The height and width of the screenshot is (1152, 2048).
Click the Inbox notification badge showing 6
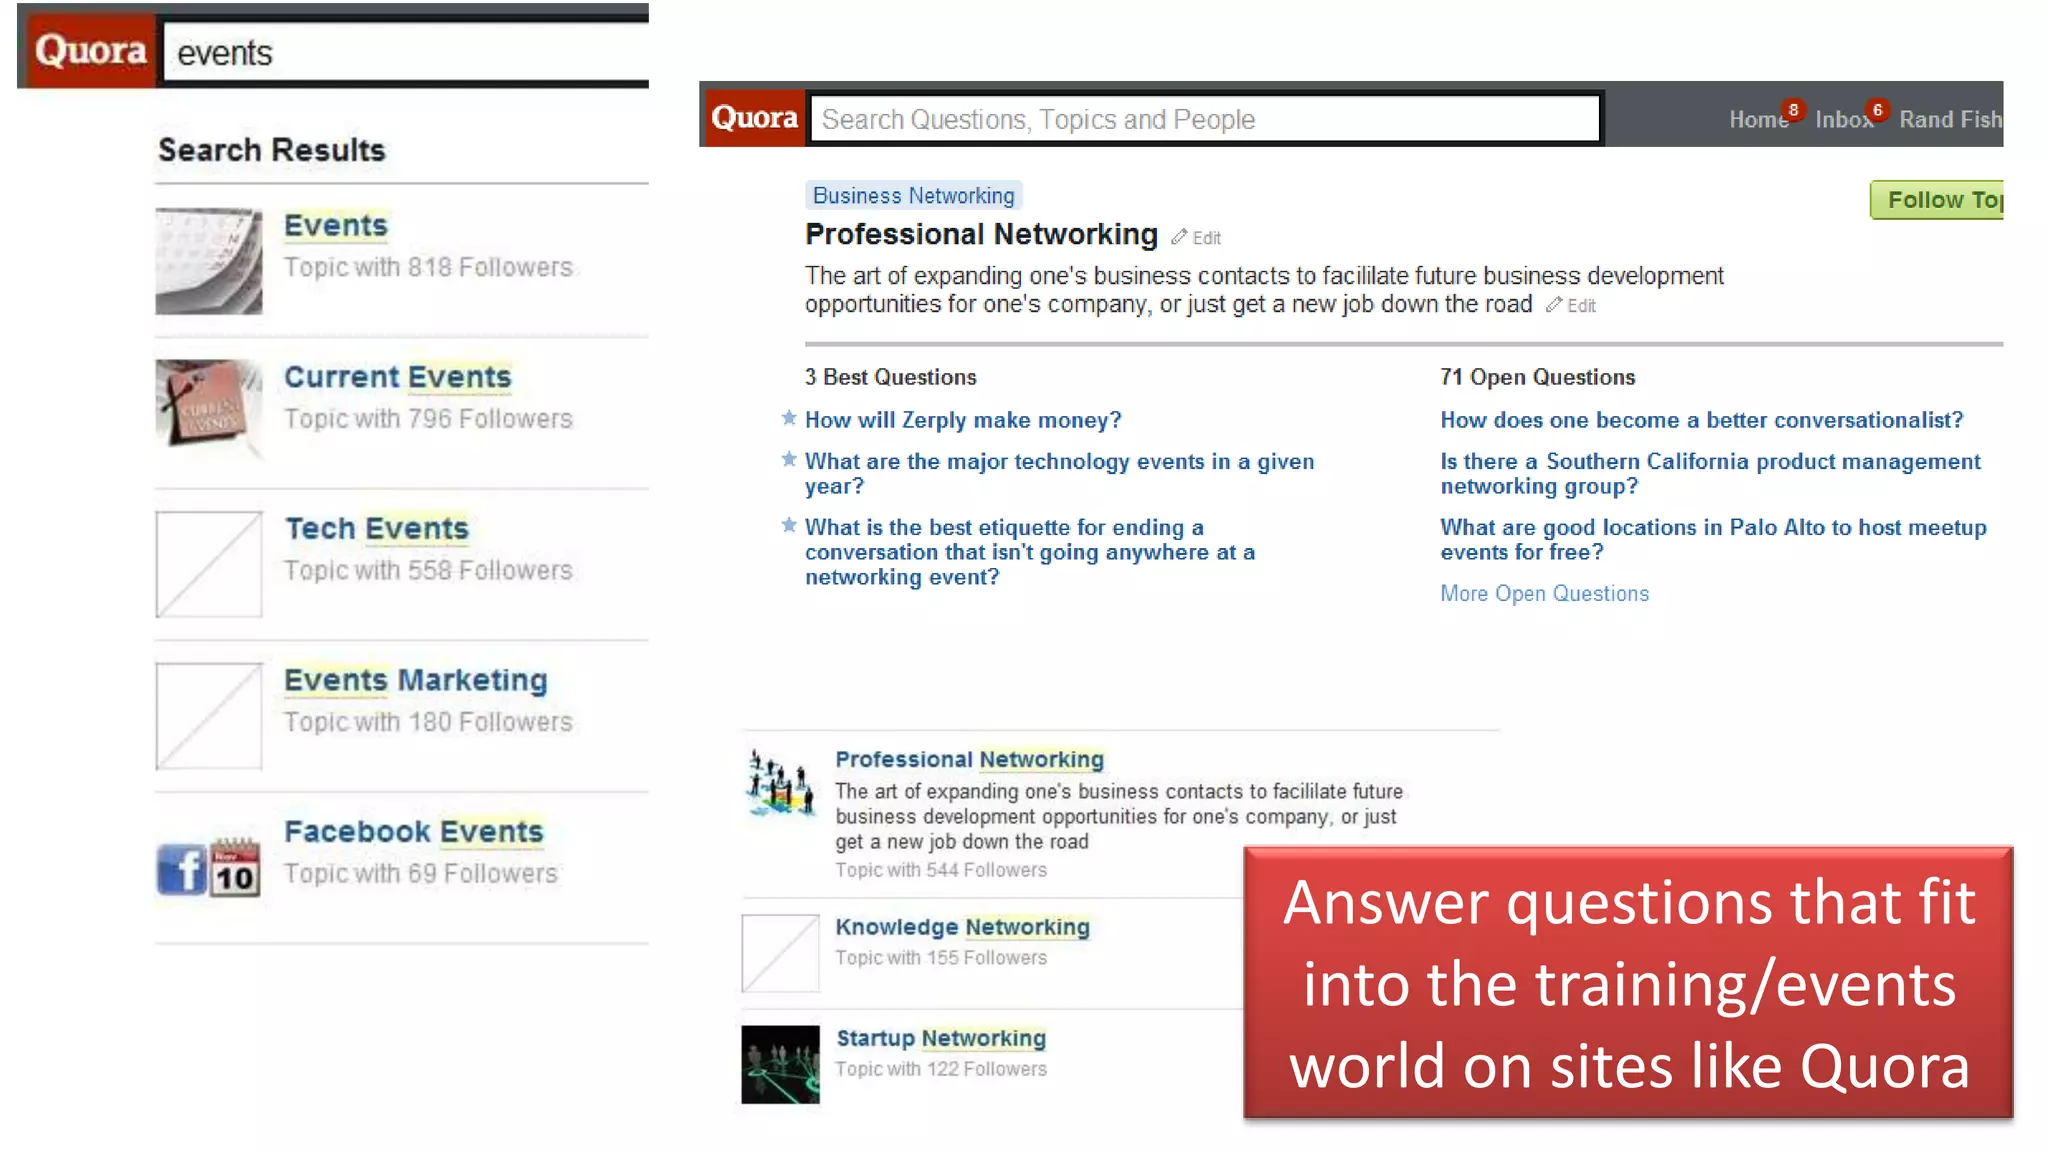[1877, 110]
